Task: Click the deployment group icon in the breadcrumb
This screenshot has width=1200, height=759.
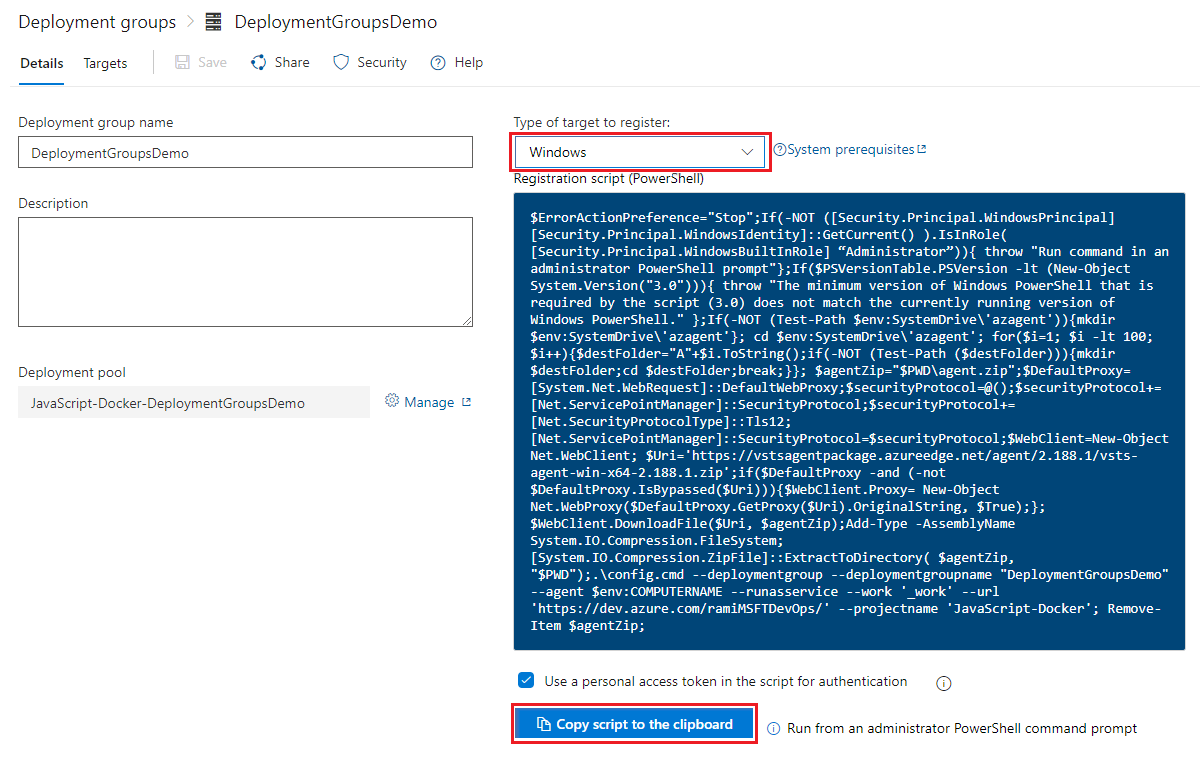Action: click(212, 21)
